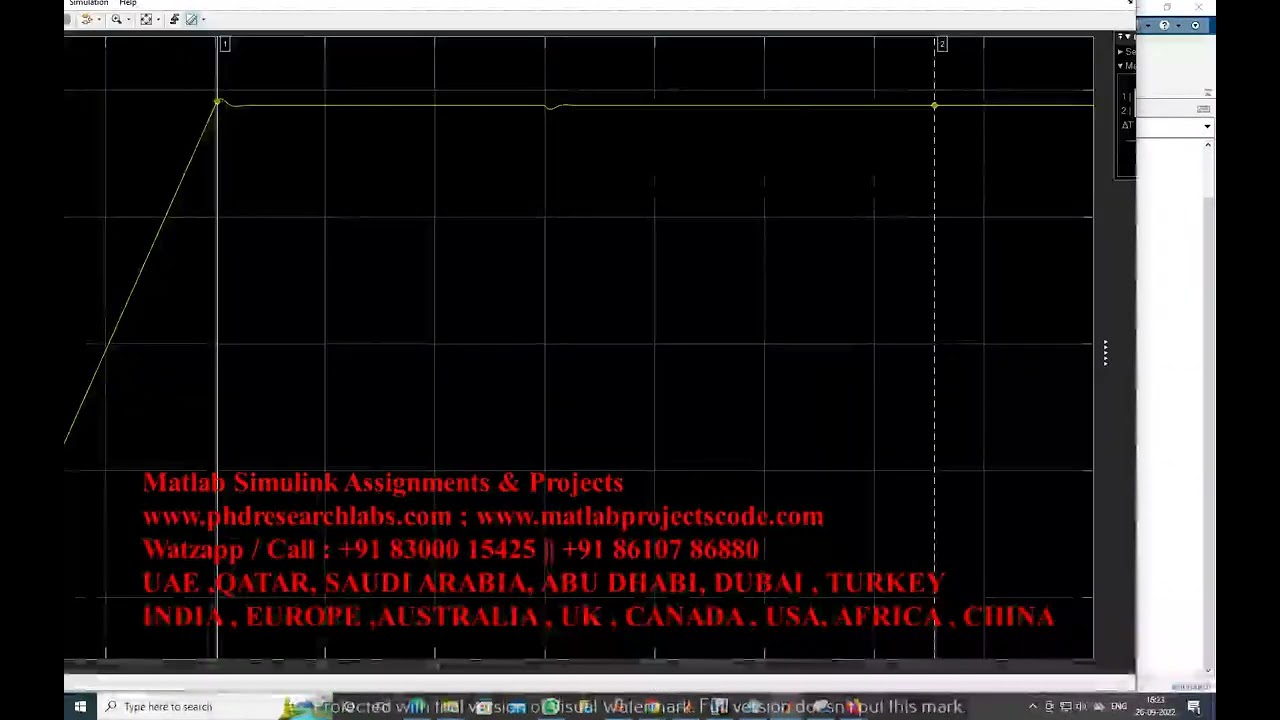The height and width of the screenshot is (720, 1280).
Task: Open the Simulation menu
Action: tap(88, 3)
